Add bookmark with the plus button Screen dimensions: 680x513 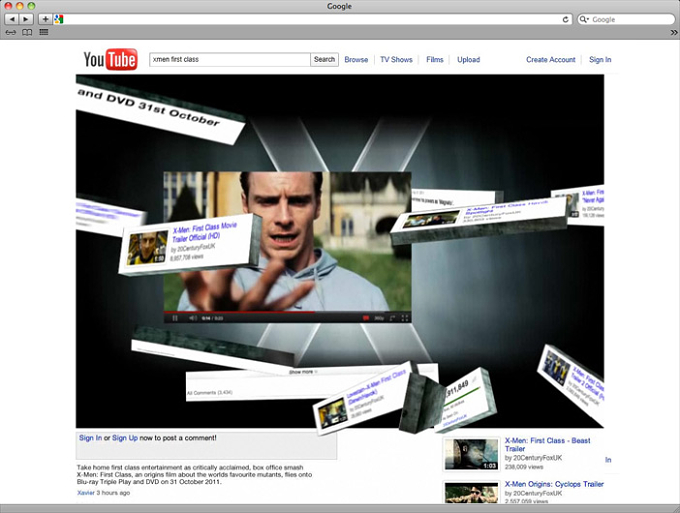[45, 19]
